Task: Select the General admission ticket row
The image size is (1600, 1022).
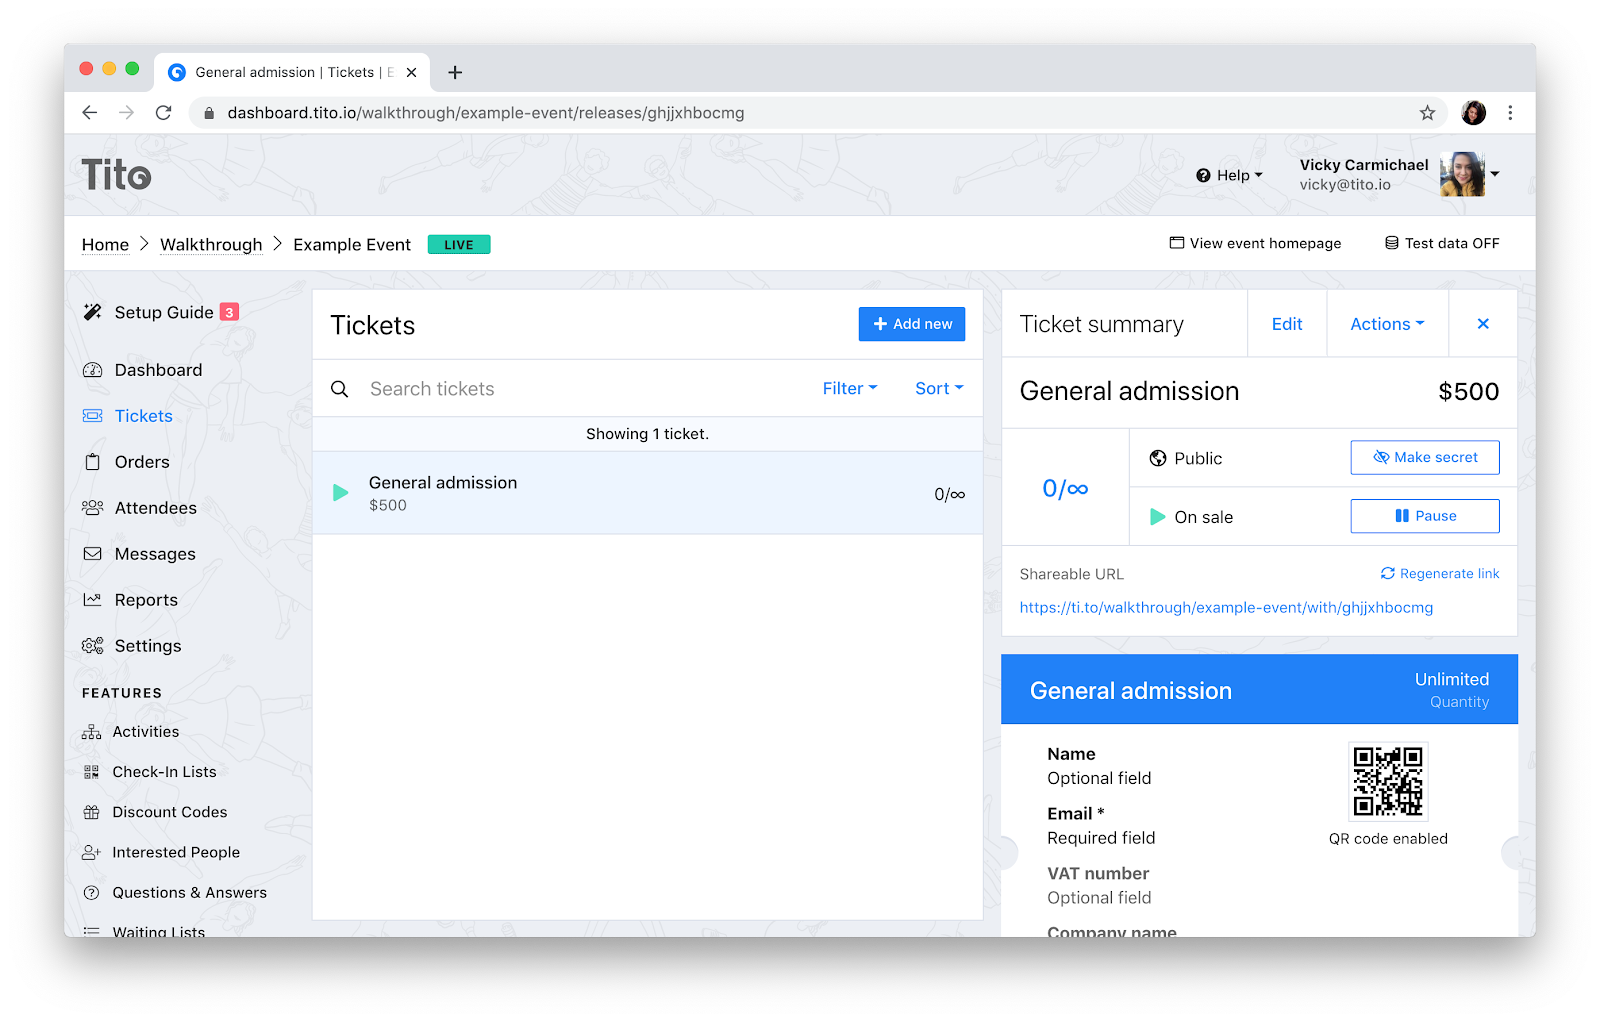Action: click(648, 493)
